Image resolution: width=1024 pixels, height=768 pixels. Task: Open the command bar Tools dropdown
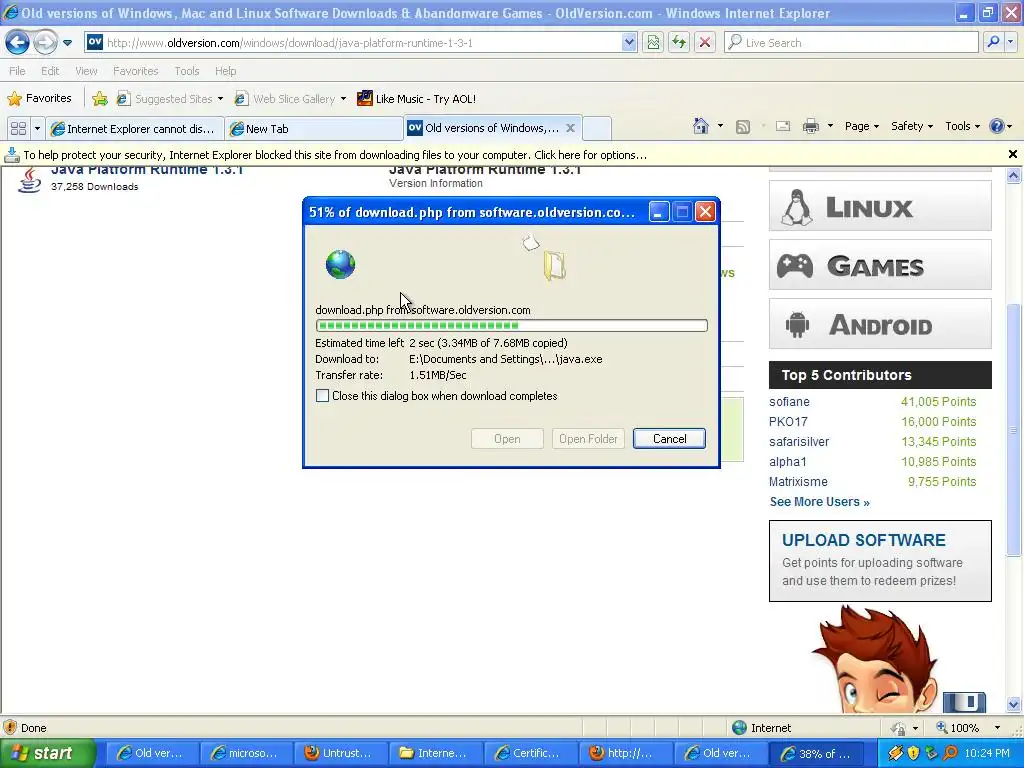tap(963, 127)
